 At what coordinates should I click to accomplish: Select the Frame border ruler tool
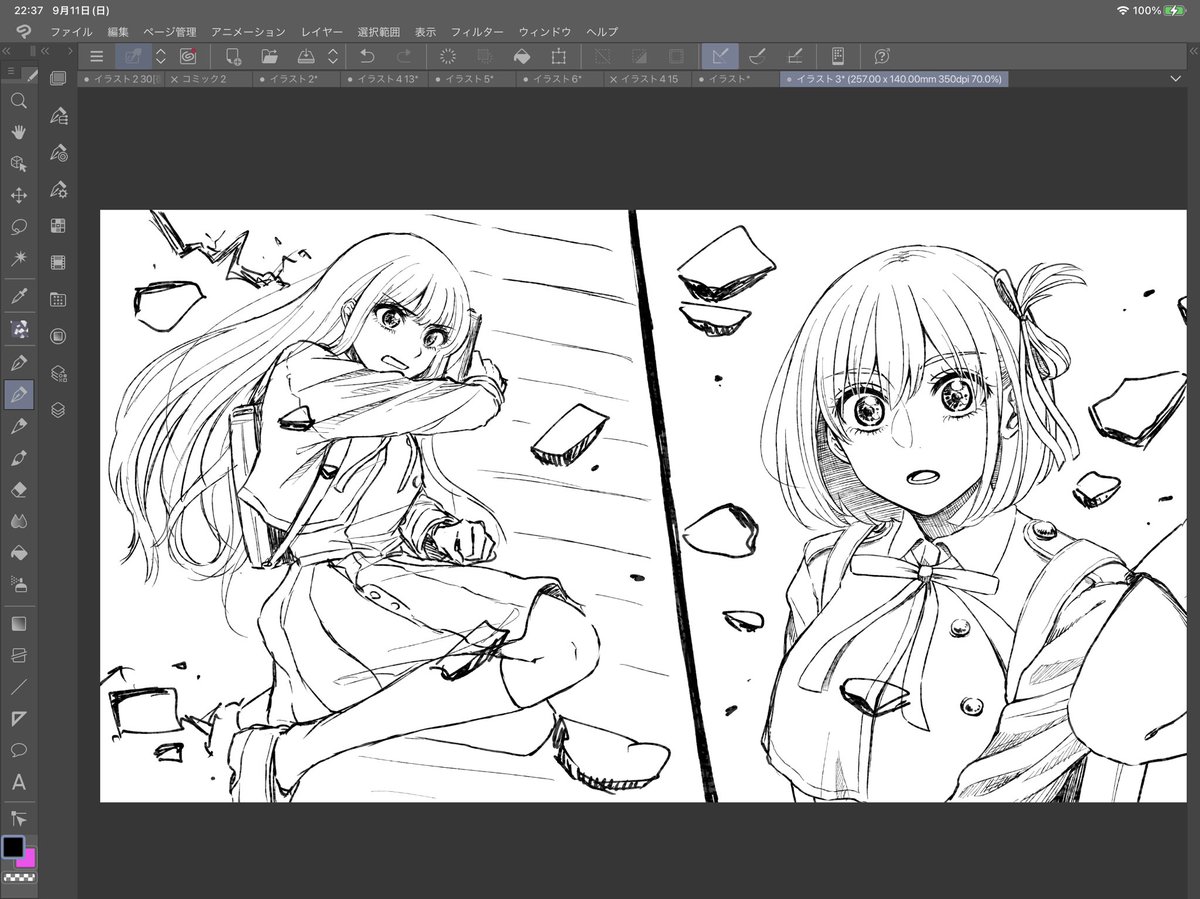click(x=18, y=718)
